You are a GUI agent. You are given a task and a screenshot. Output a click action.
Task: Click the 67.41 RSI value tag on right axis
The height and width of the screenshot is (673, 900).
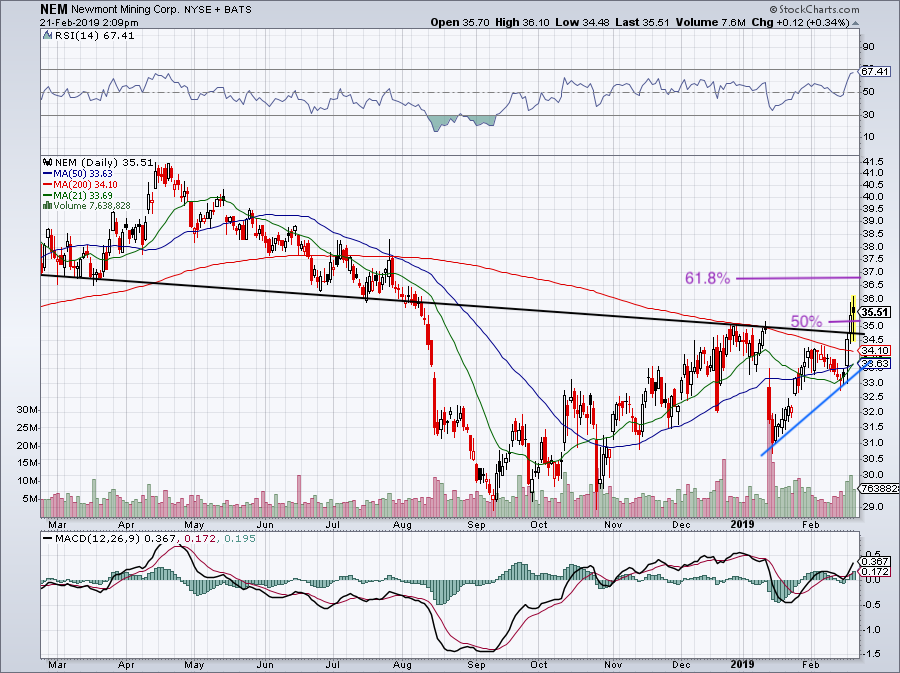875,72
